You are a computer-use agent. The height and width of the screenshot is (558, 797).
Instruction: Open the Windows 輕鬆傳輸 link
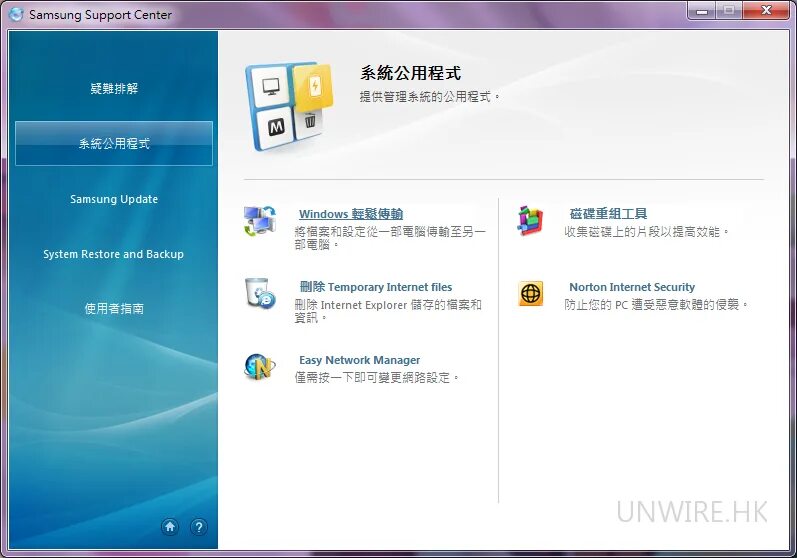[351, 214]
